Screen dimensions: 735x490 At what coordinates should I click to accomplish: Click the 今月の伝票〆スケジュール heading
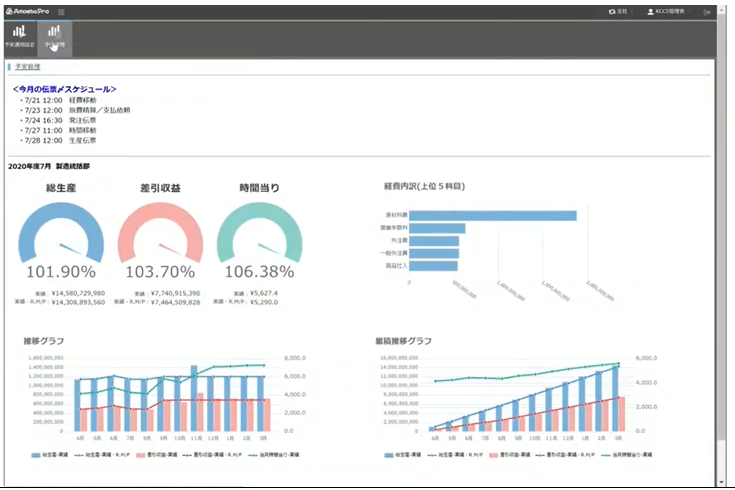[x=65, y=89]
